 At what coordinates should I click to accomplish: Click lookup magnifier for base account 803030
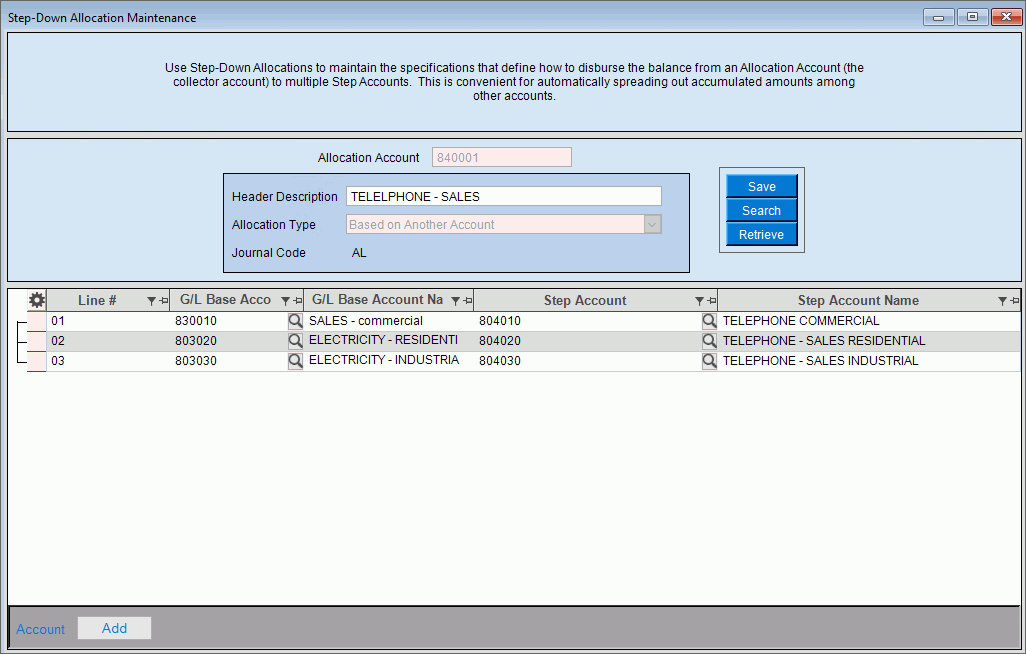pyautogui.click(x=295, y=361)
